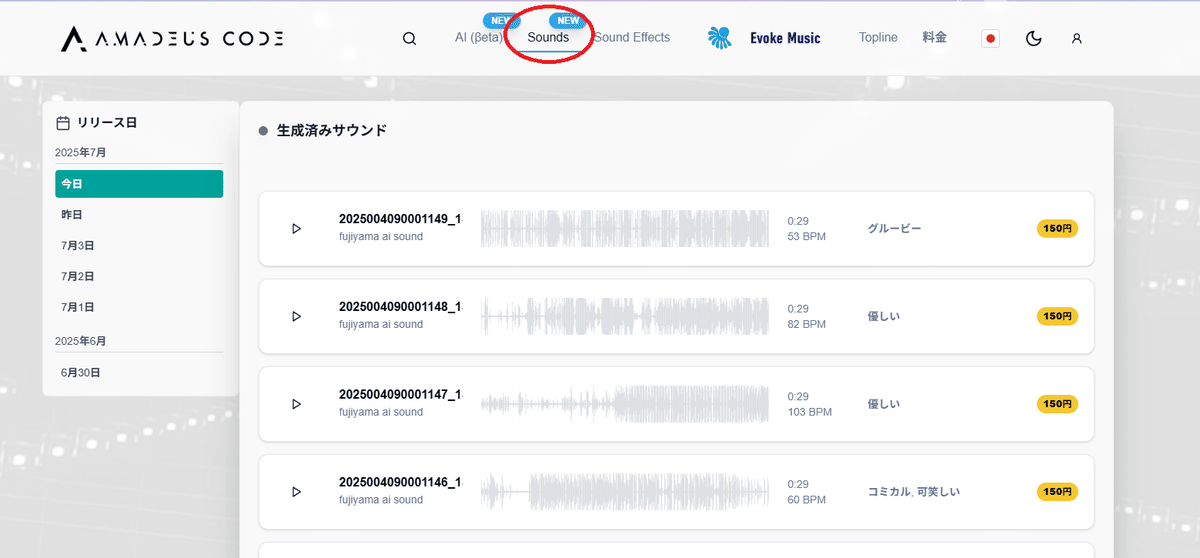Play sound 2025004090001149

(x=296, y=229)
